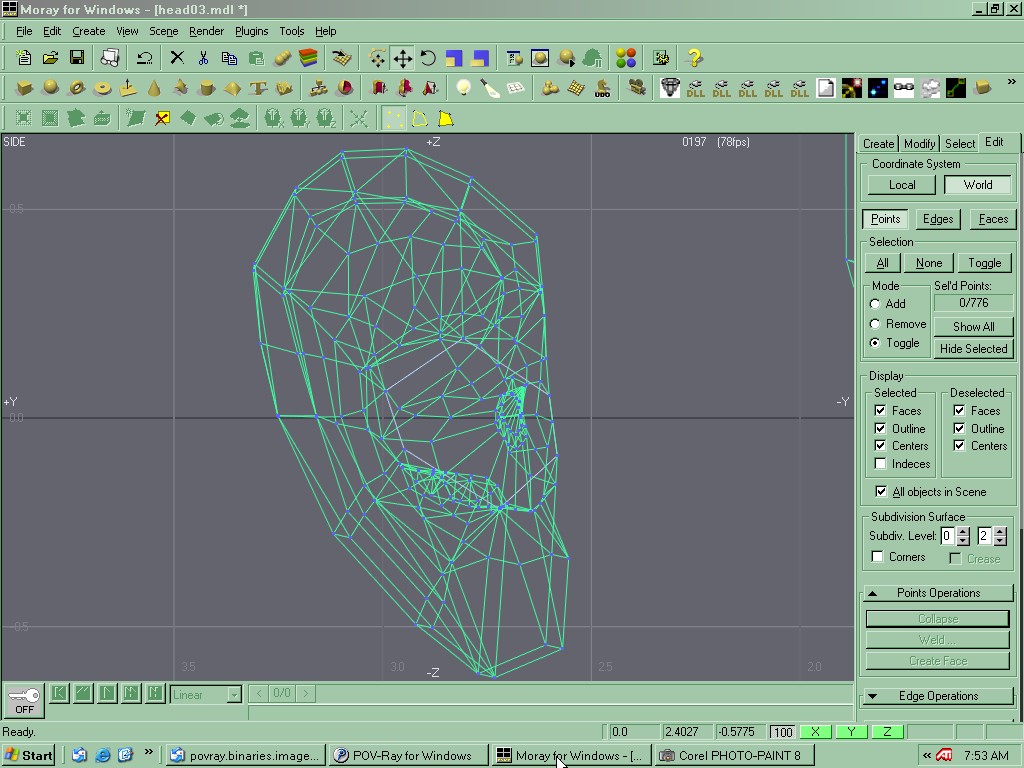Click the scissors Cut icon
1024x768 pixels.
[203, 58]
